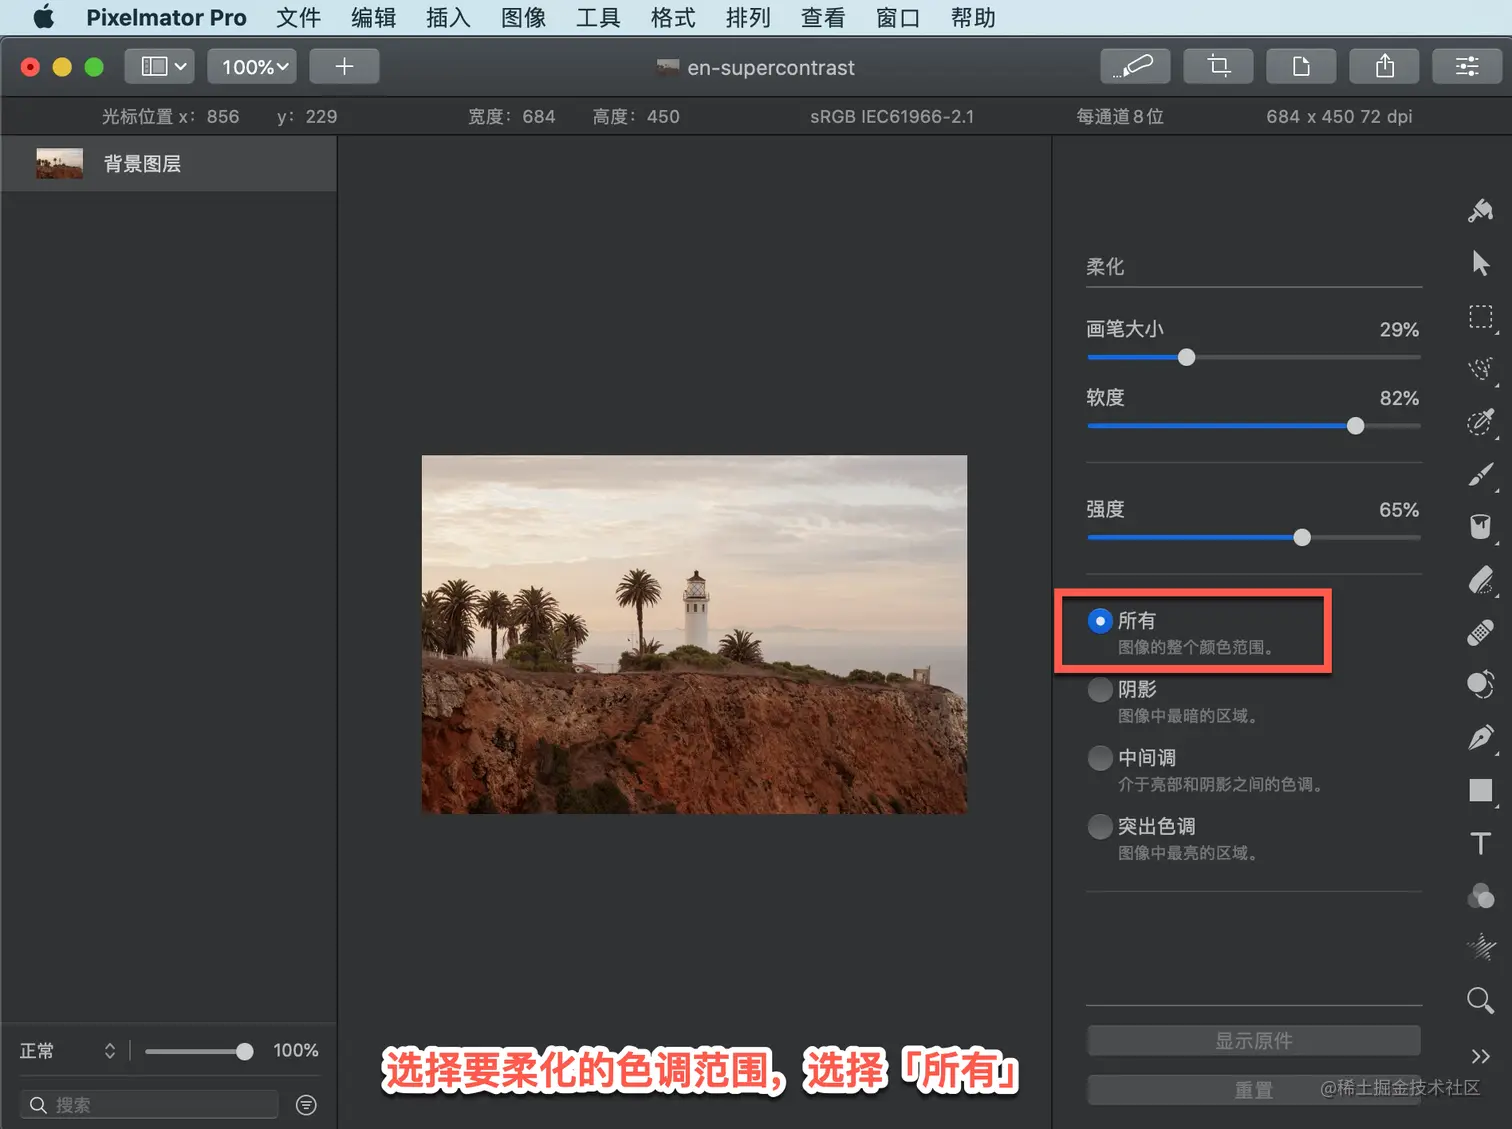
Task: Open the 文件 menu
Action: [298, 17]
